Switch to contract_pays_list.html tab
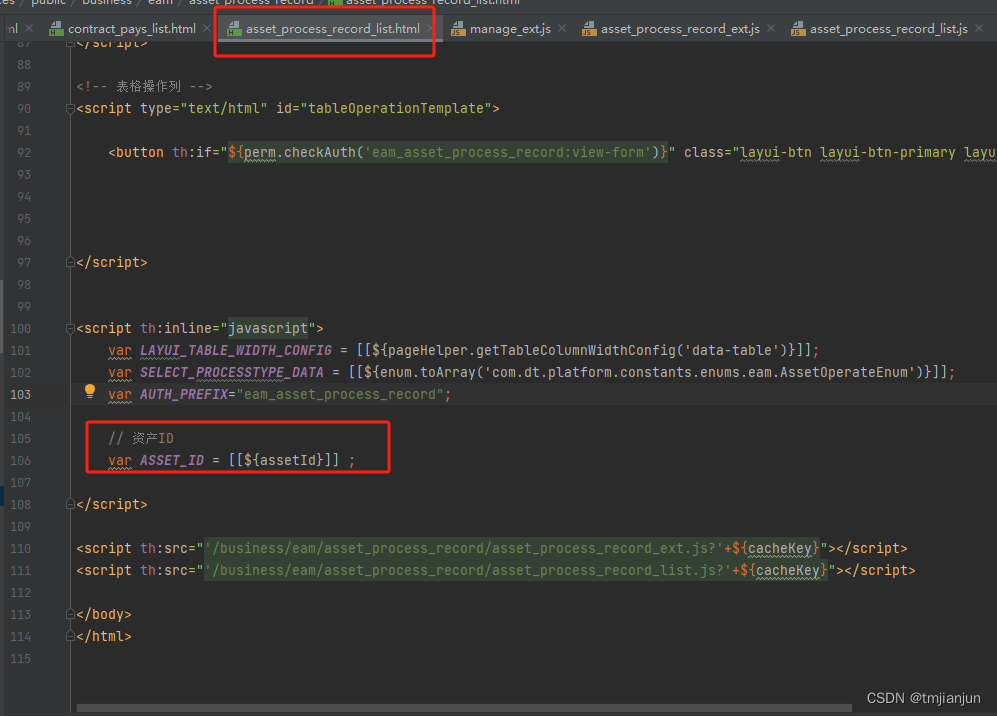 point(132,29)
